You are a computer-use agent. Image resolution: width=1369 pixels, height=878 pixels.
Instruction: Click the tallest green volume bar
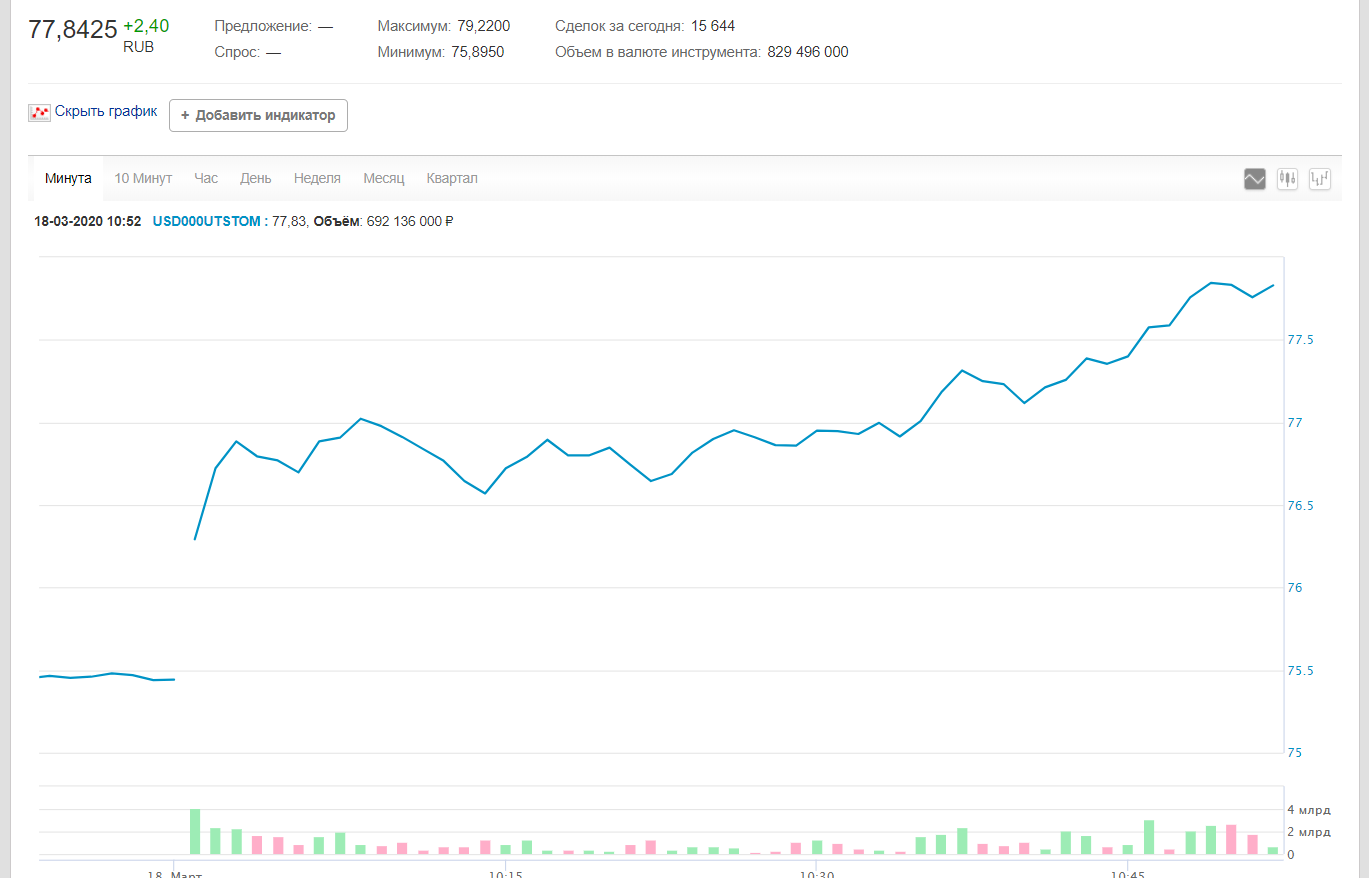[x=195, y=832]
